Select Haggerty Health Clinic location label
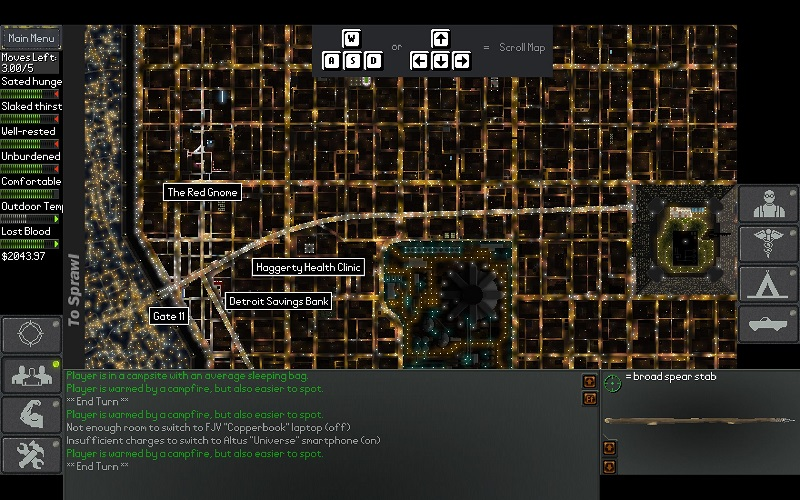 (x=307, y=267)
